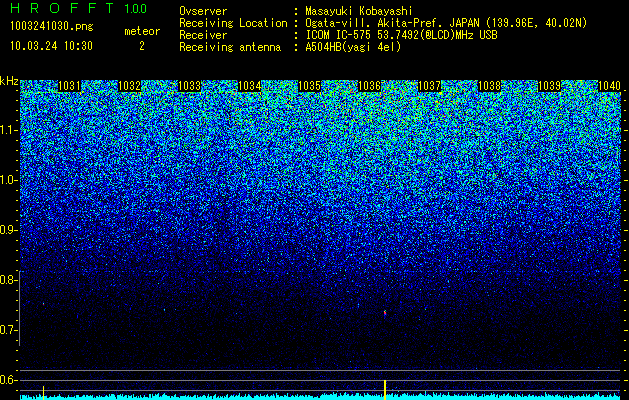Viewport: 629px width, 400px height.
Task: Click the short yellow meteor spike at bottom left
Action: tap(43, 392)
